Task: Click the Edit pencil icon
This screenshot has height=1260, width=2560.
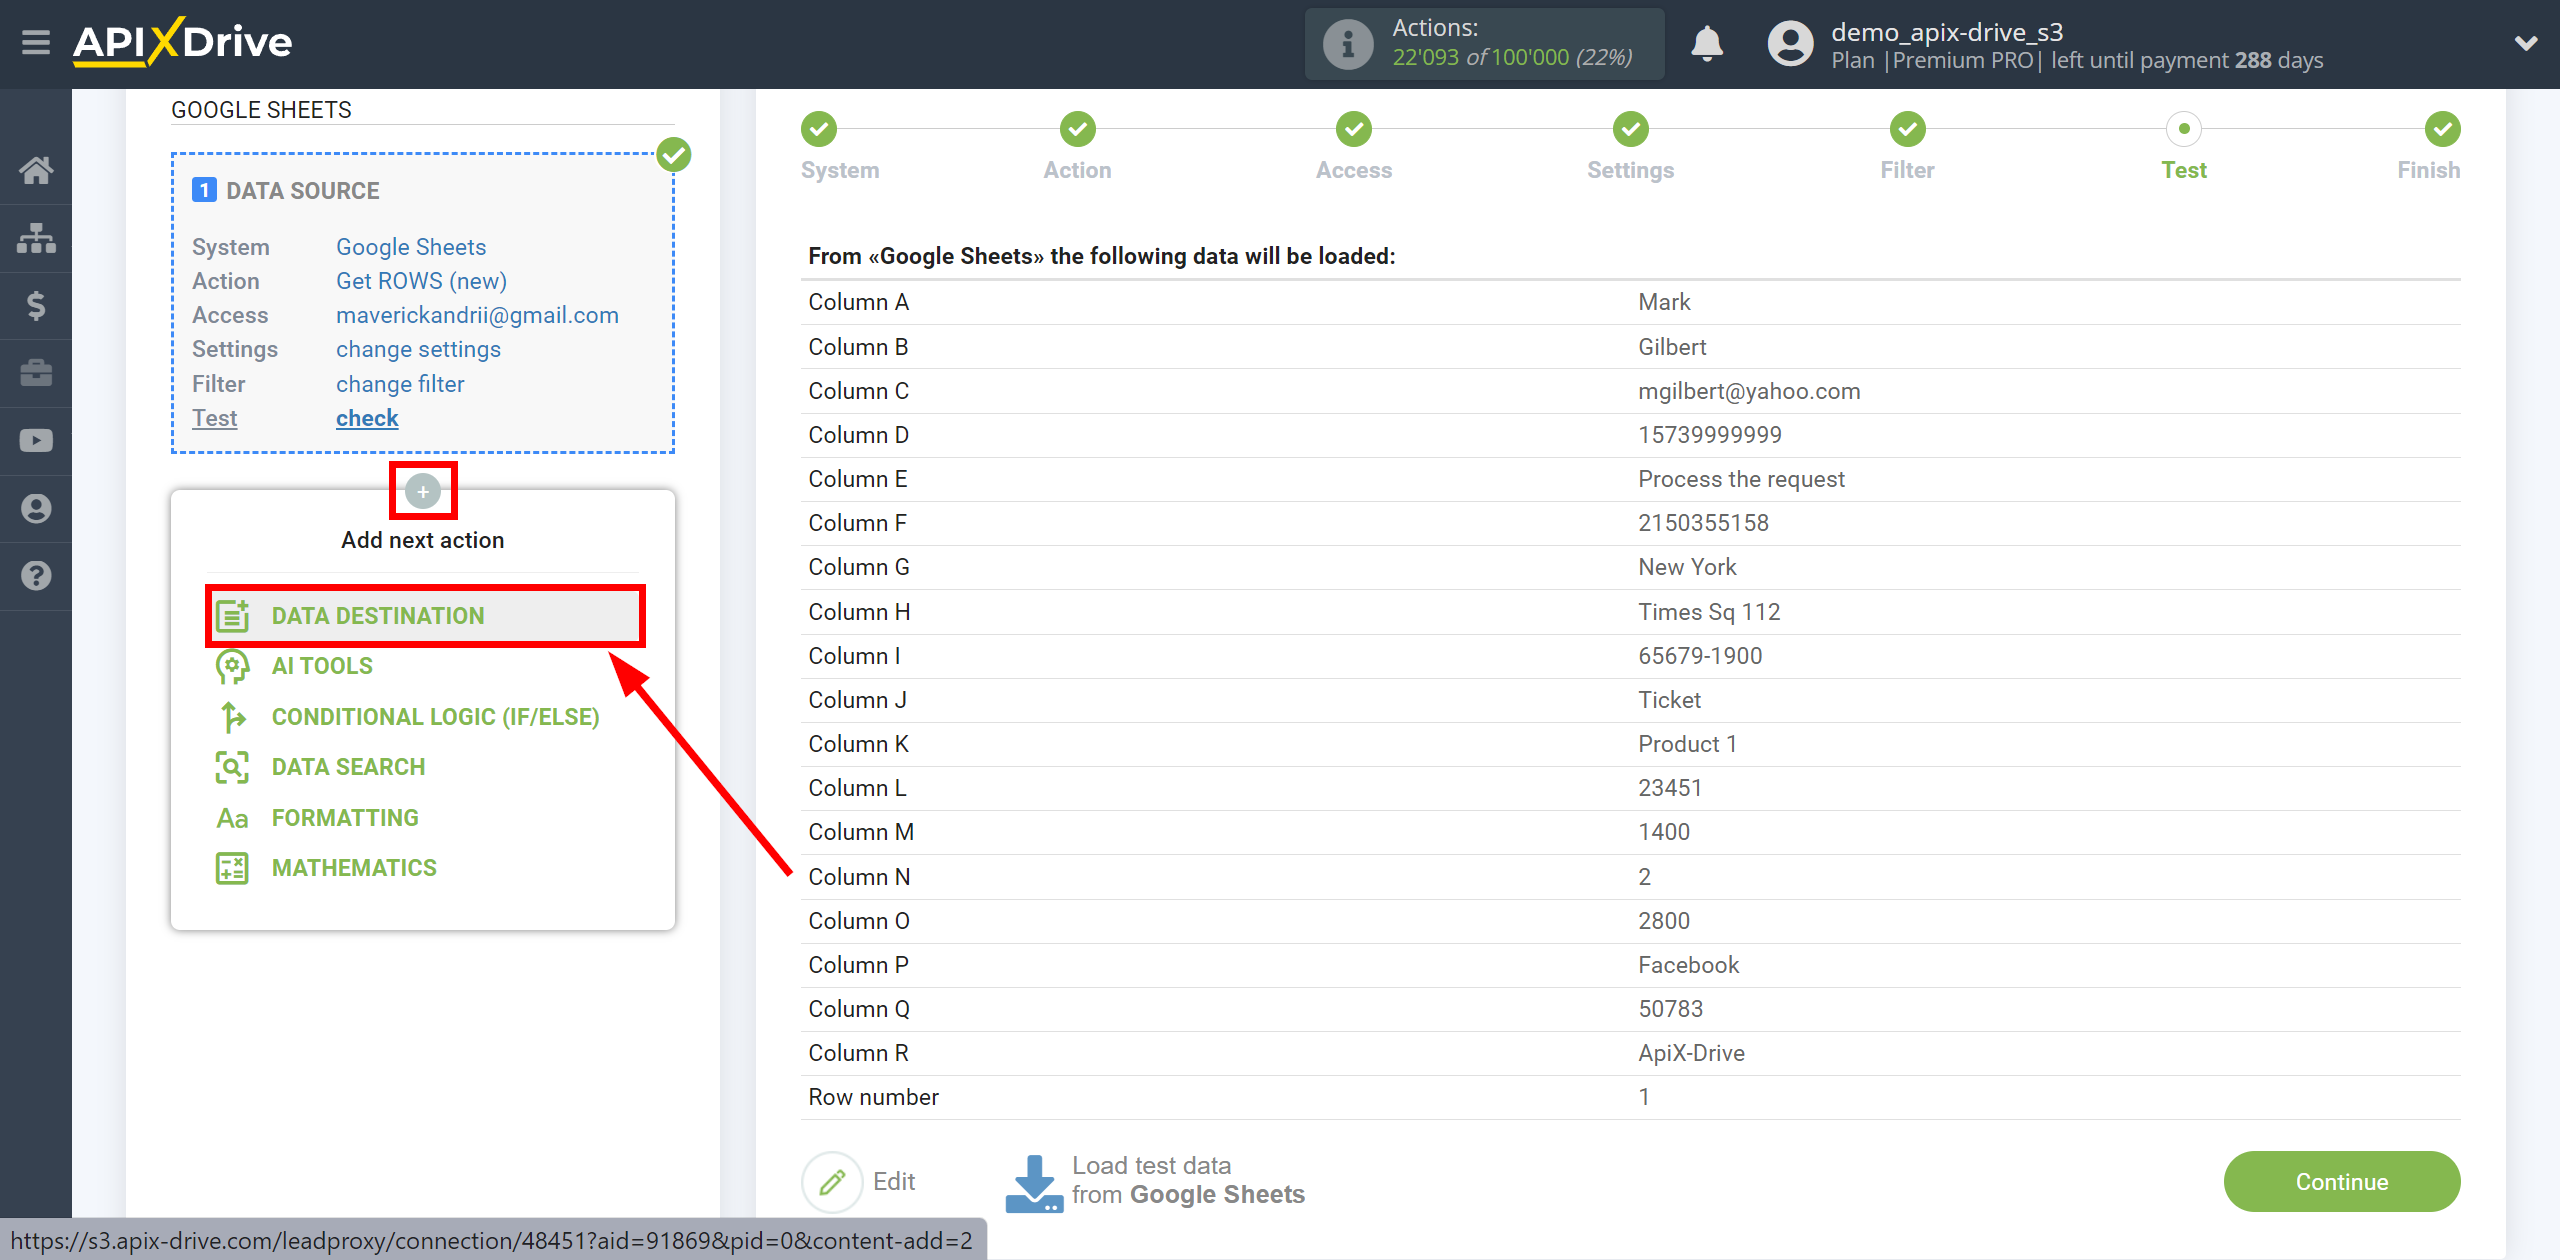Action: [832, 1182]
